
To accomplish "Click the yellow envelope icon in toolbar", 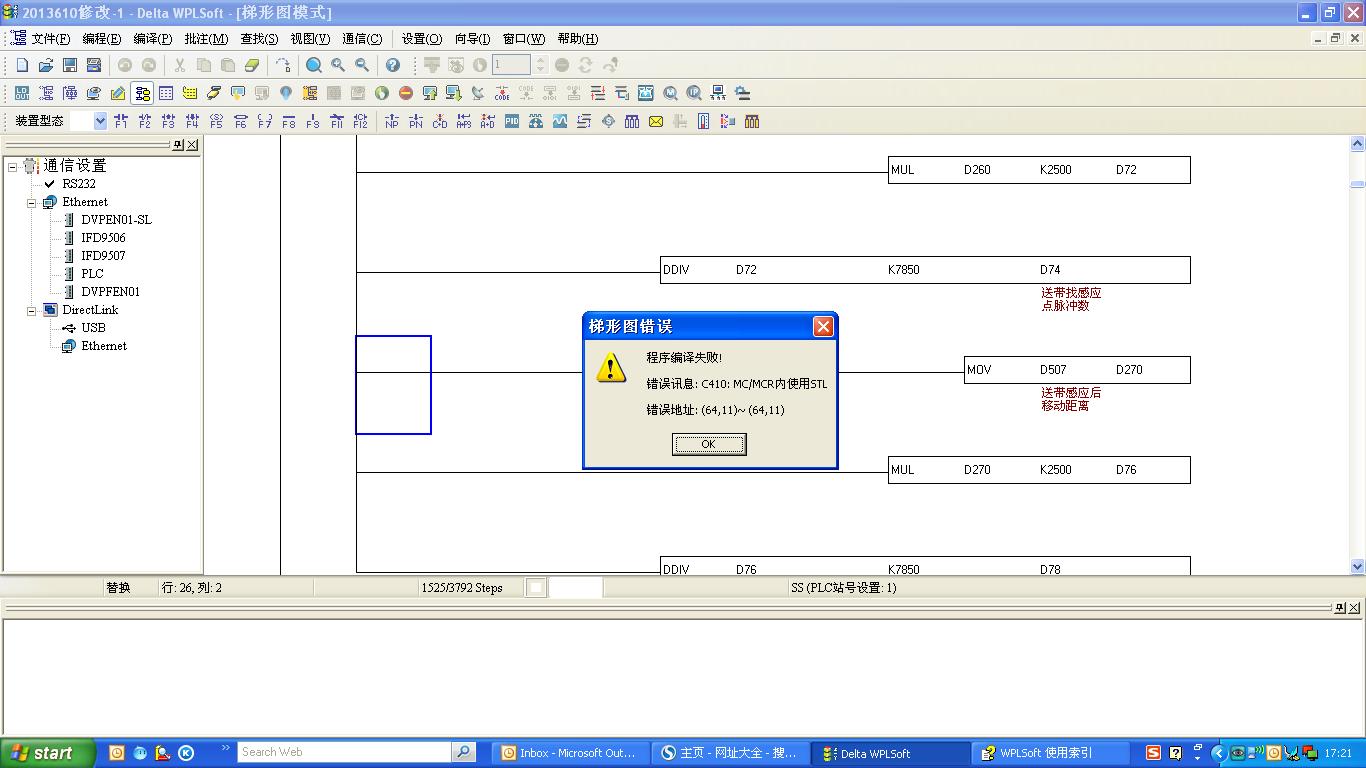I will 656,121.
